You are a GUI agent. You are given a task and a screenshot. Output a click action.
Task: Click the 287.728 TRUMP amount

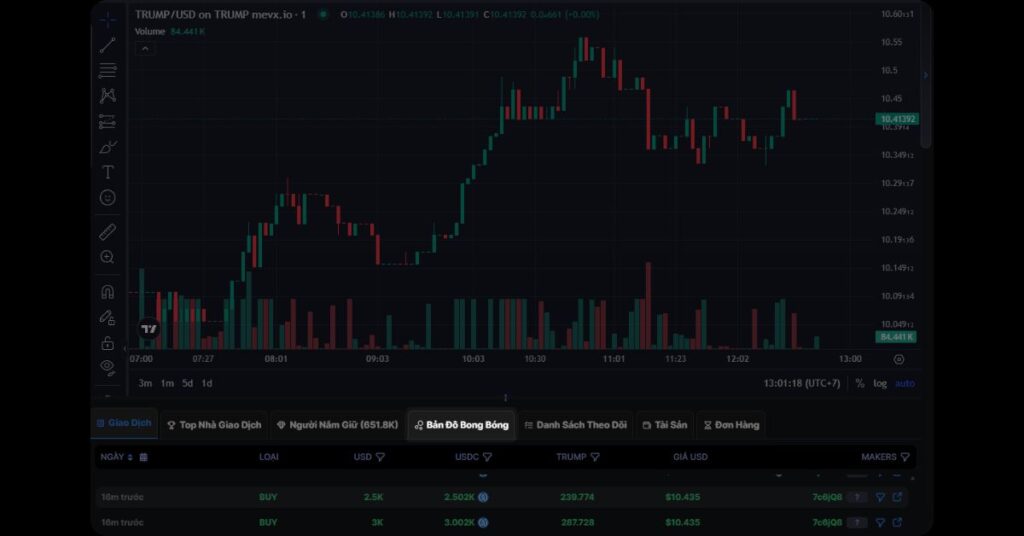click(x=577, y=522)
